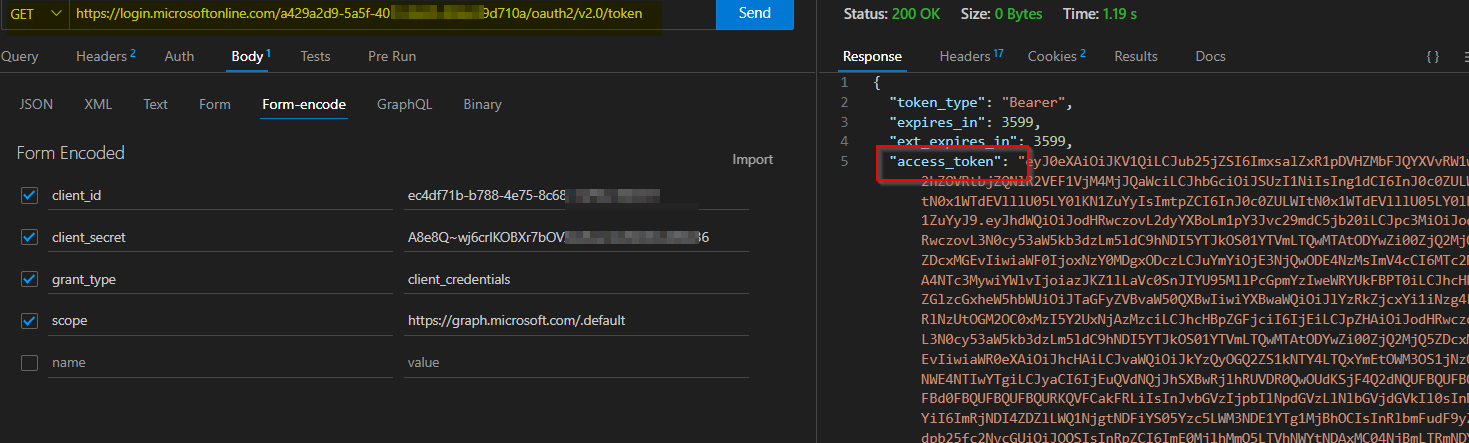This screenshot has height=443, width=1469.
Task: Select the Response tab
Action: coord(872,56)
